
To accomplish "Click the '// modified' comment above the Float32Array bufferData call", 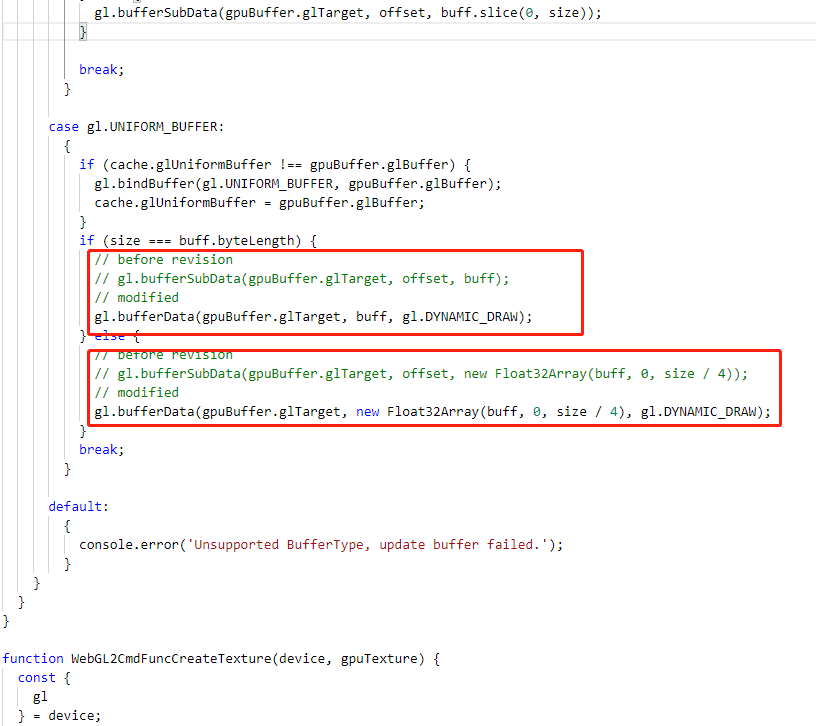I will click(136, 392).
